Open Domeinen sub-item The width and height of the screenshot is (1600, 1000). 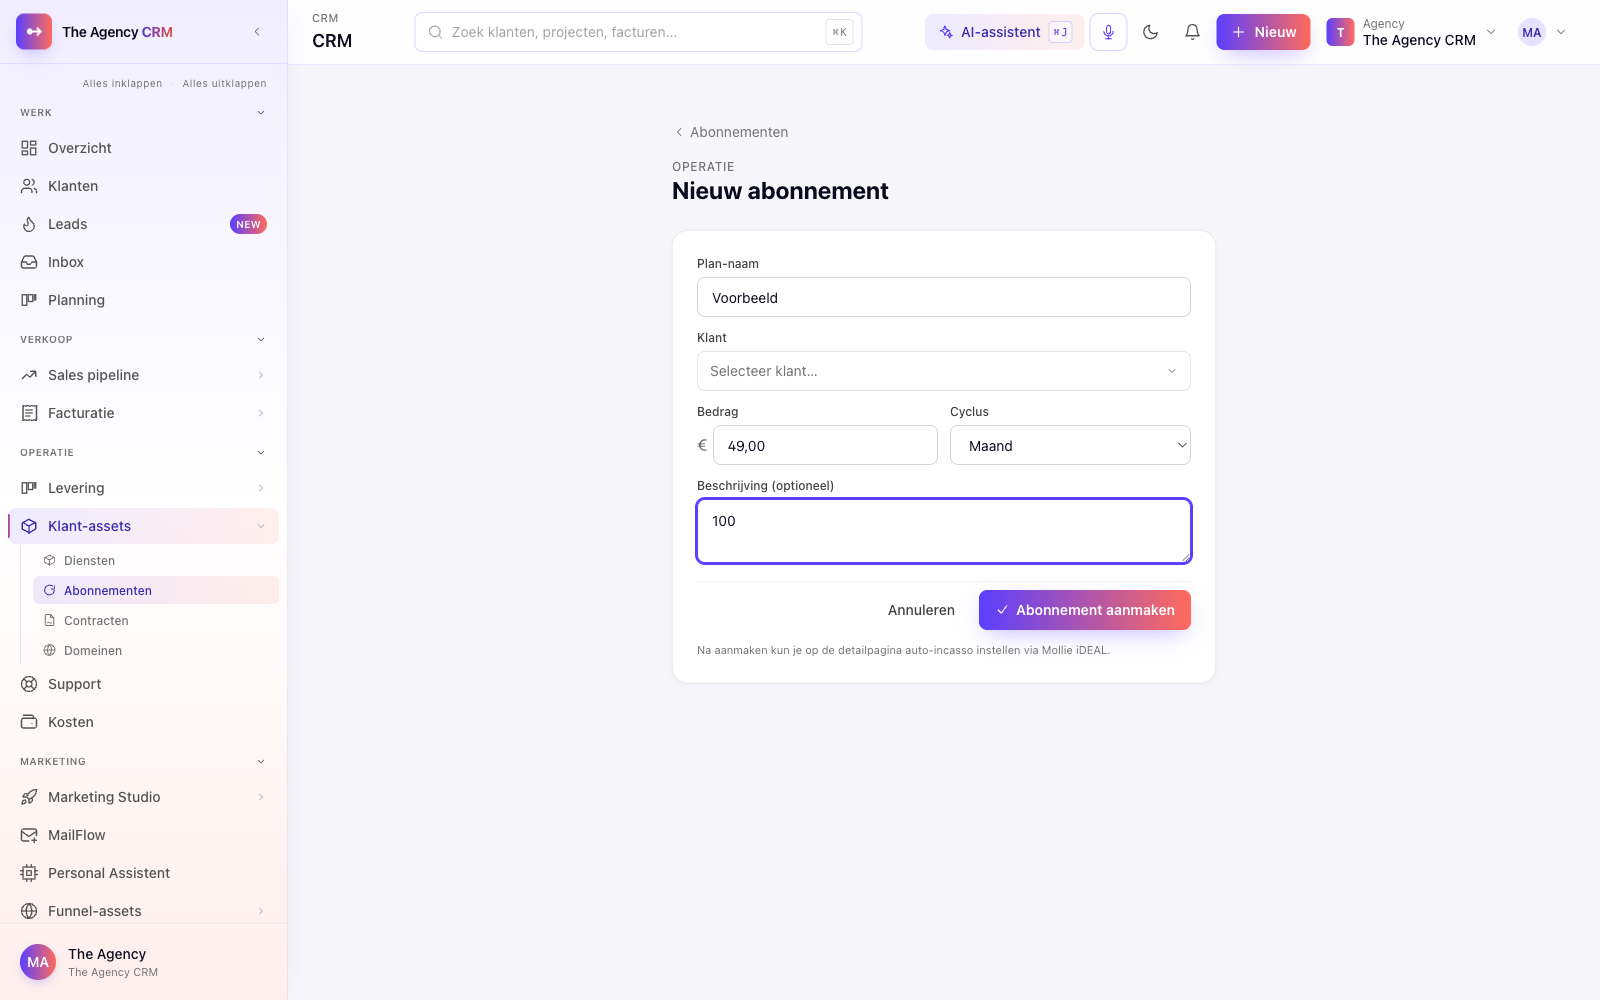click(x=156, y=651)
